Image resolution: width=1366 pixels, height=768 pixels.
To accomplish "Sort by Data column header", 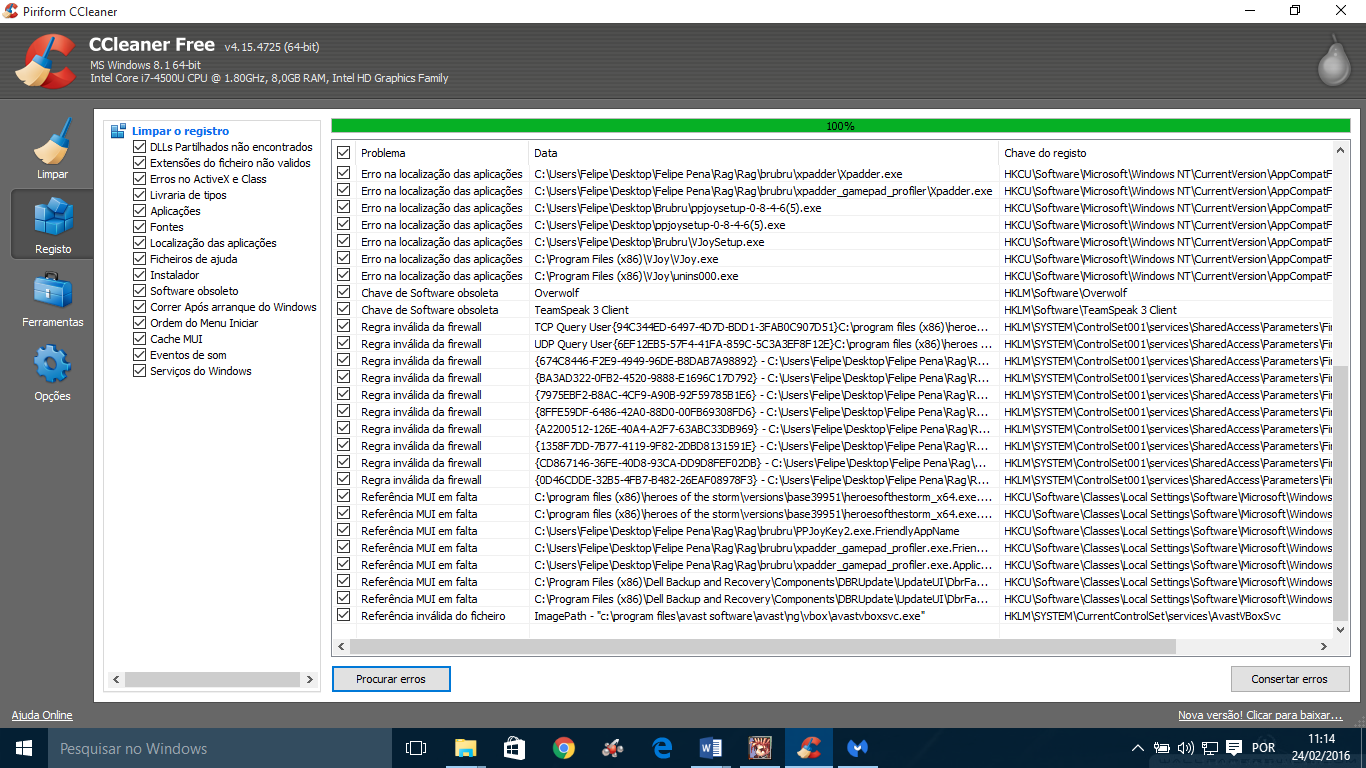I will tap(764, 153).
